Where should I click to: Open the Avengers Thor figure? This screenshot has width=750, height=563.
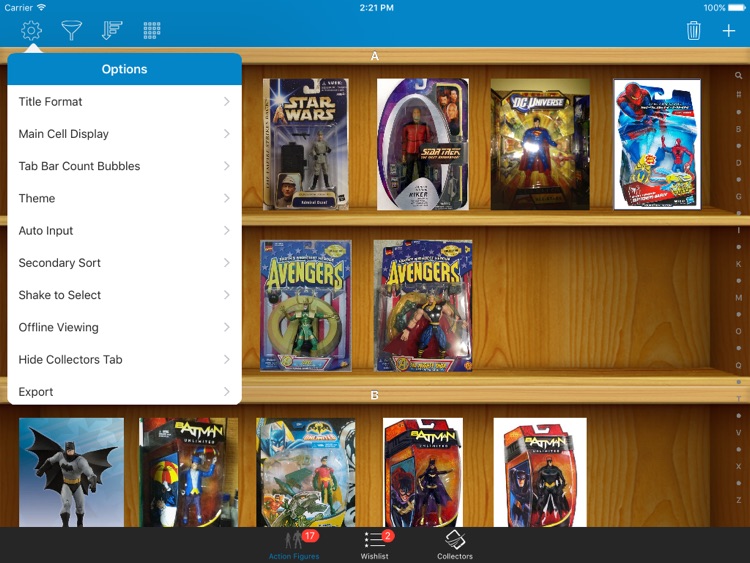[423, 306]
